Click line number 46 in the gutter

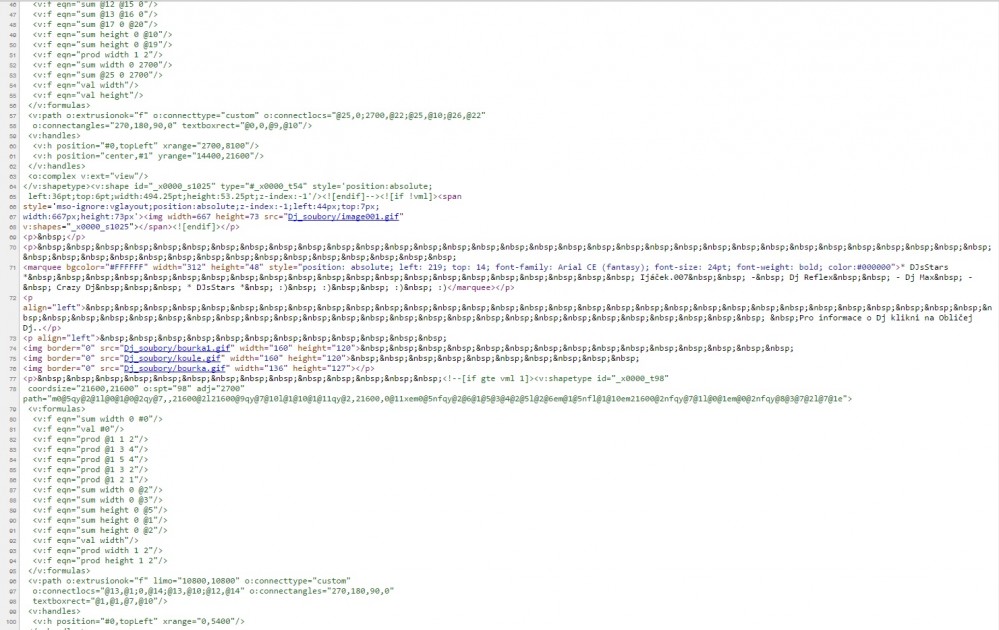click(12, 5)
